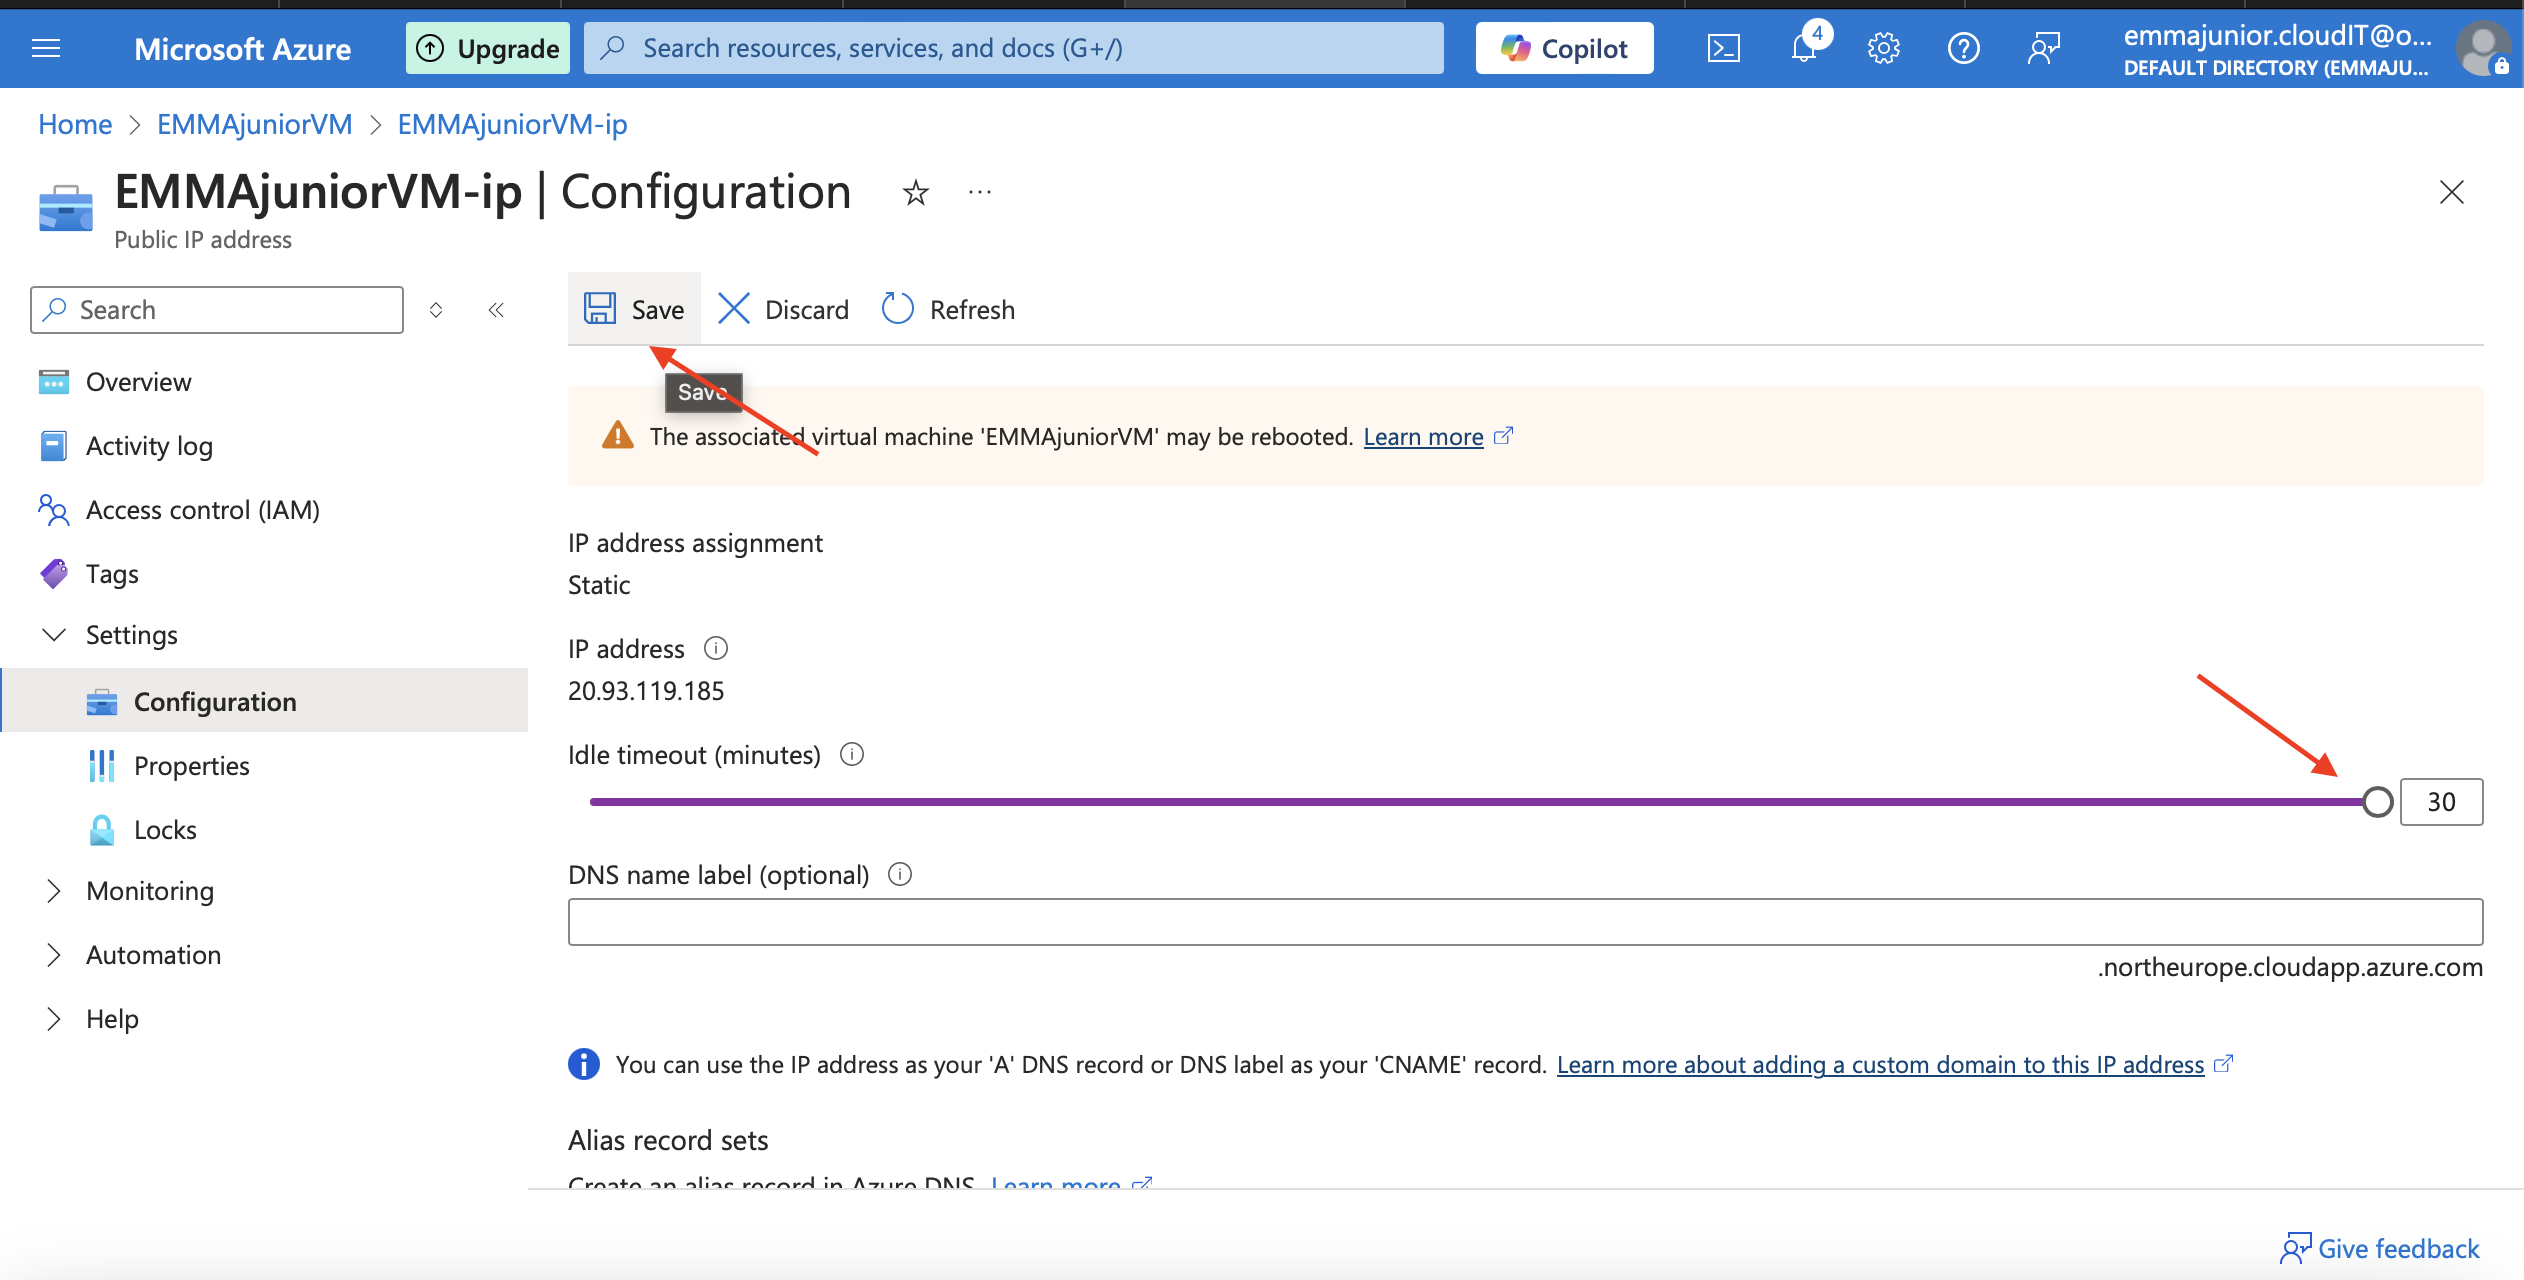The height and width of the screenshot is (1280, 2524).
Task: Click Give feedback link
Action: 2380,1249
